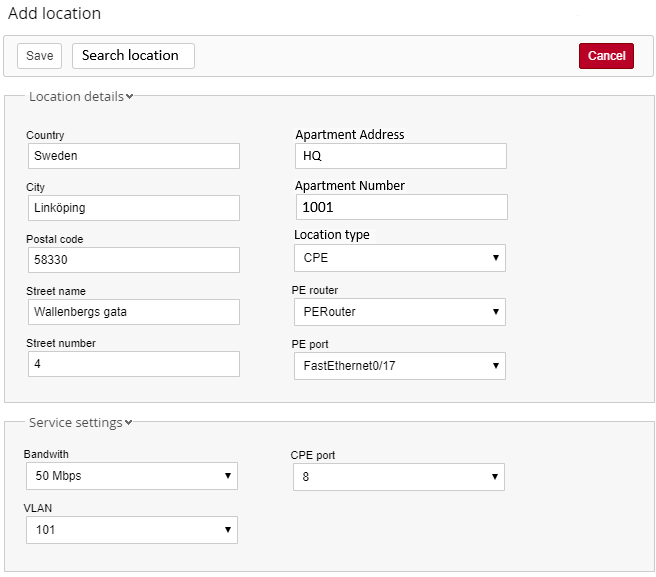Collapse the Location details section

pyautogui.click(x=81, y=97)
